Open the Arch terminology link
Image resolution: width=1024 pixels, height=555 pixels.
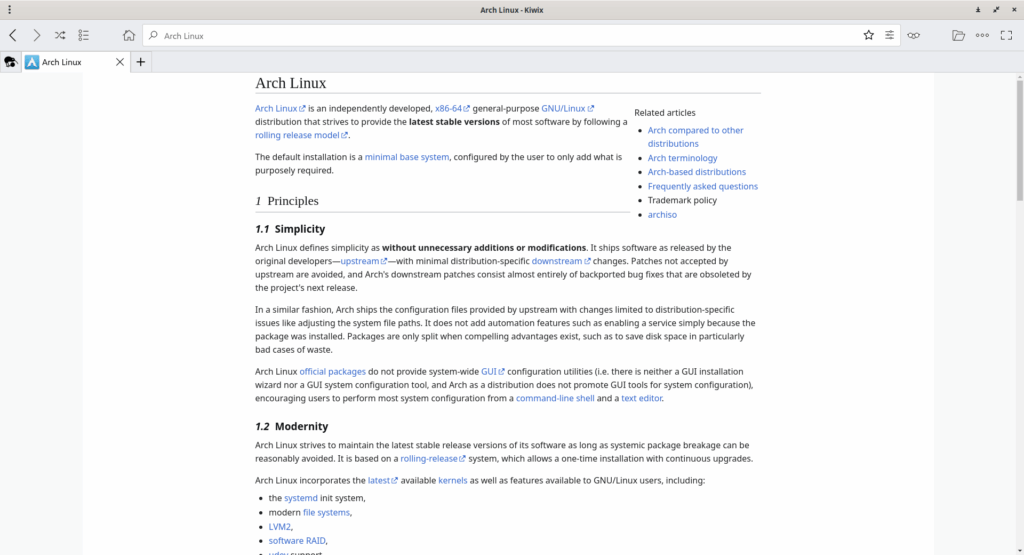682,158
